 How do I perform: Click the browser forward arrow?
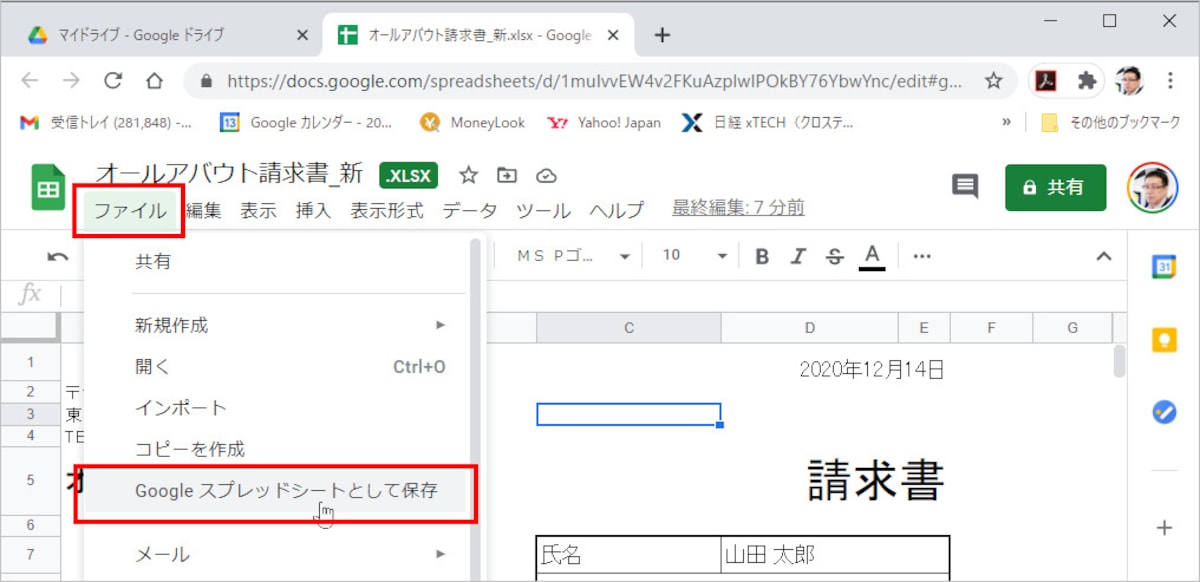point(71,81)
